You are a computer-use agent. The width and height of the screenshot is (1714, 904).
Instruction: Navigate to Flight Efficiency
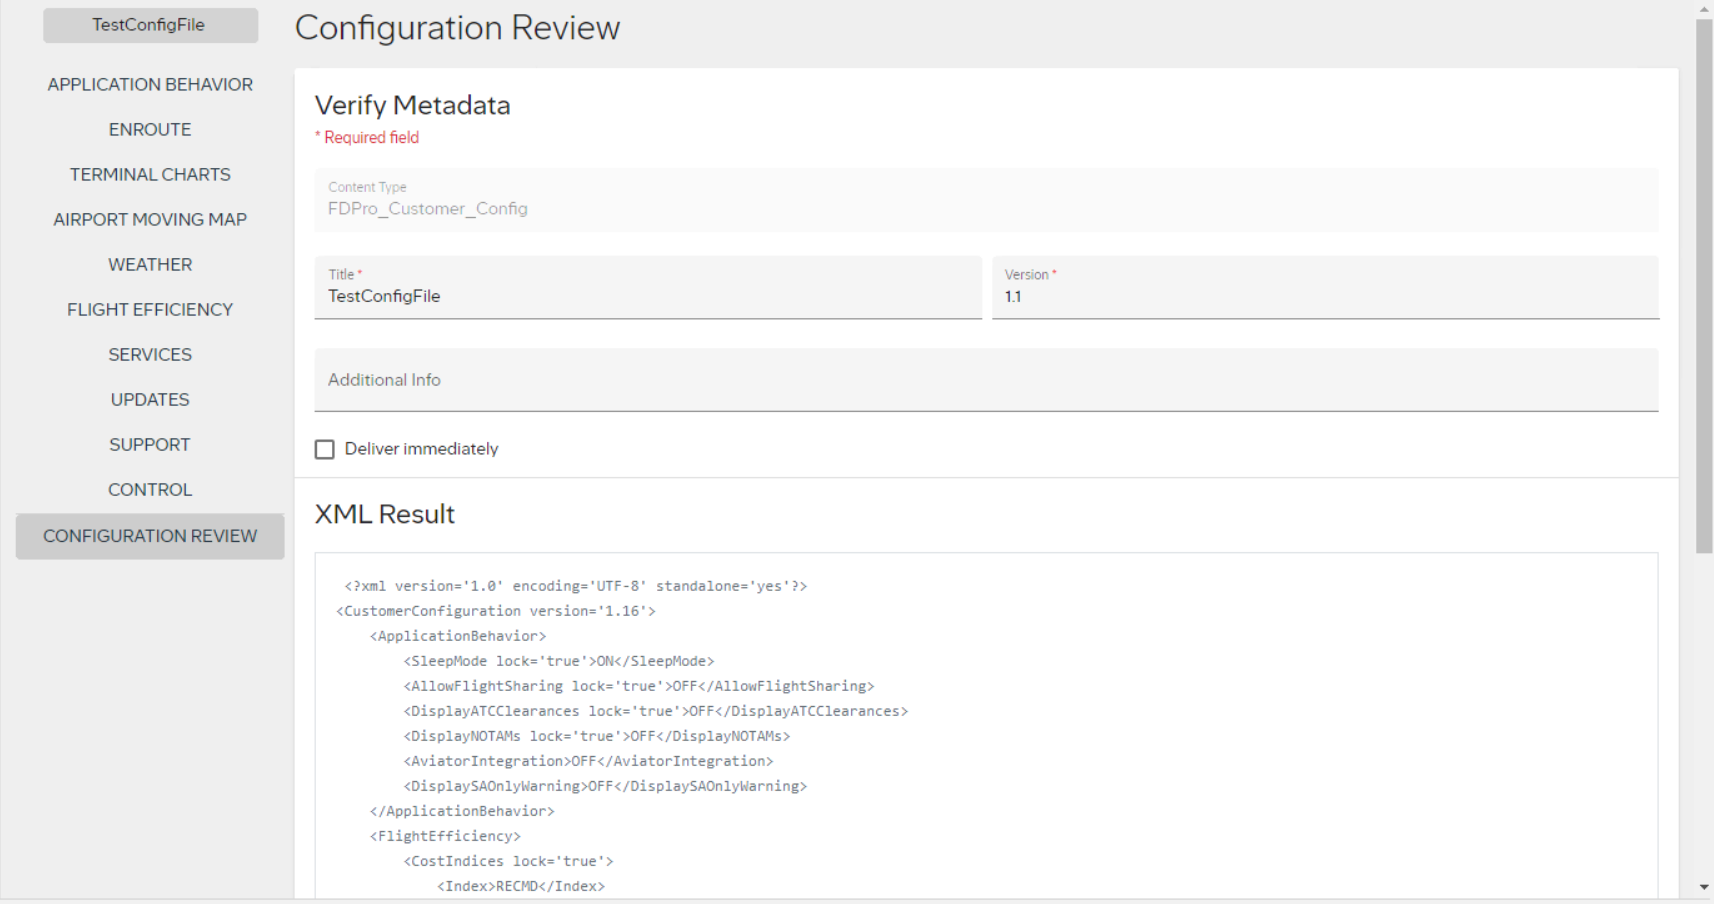click(x=150, y=310)
